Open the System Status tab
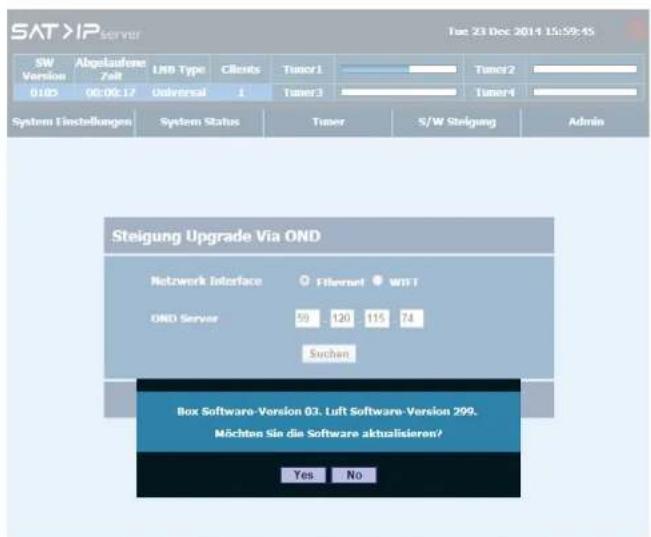 pyautogui.click(x=200, y=122)
